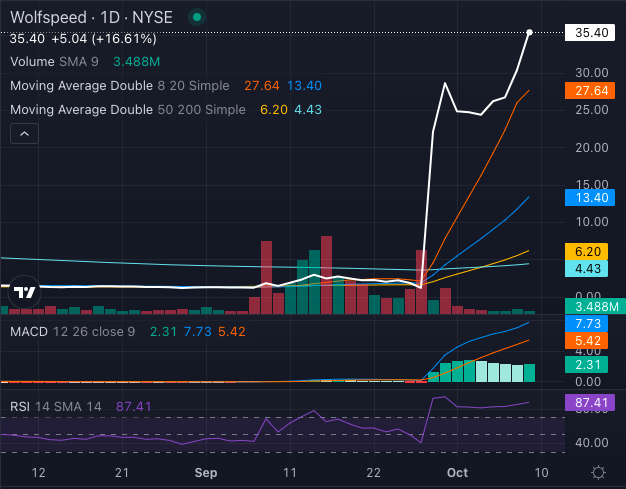The height and width of the screenshot is (489, 626).
Task: Select Moving Average Double 8 20 legend
Action: (119, 86)
